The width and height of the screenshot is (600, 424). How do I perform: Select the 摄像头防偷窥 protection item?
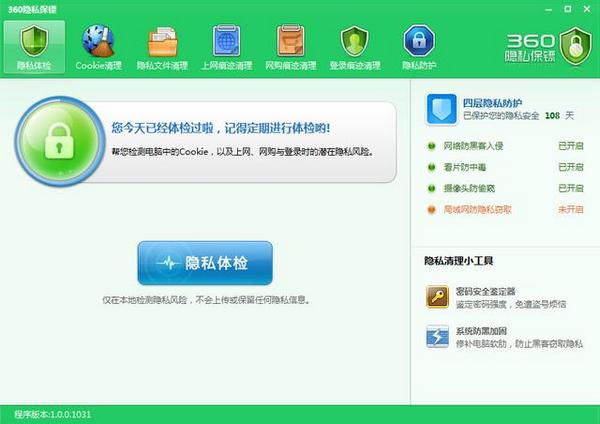tap(469, 188)
